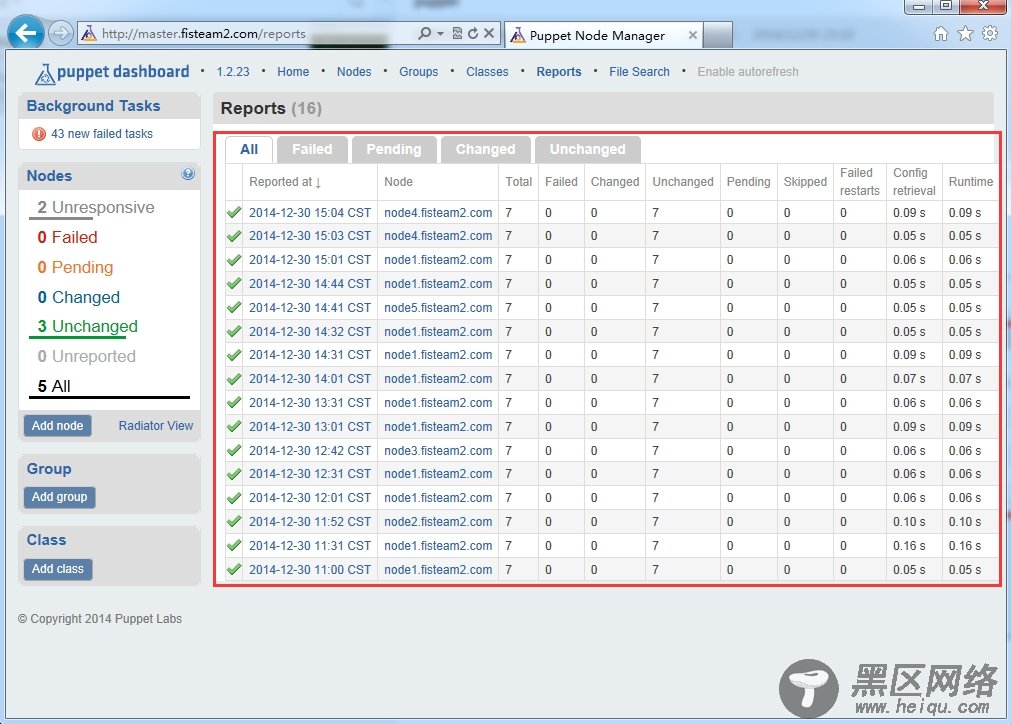Click the 0.16 s runtime value
Screen dimensions: 1011x724
pyautogui.click(x=965, y=546)
